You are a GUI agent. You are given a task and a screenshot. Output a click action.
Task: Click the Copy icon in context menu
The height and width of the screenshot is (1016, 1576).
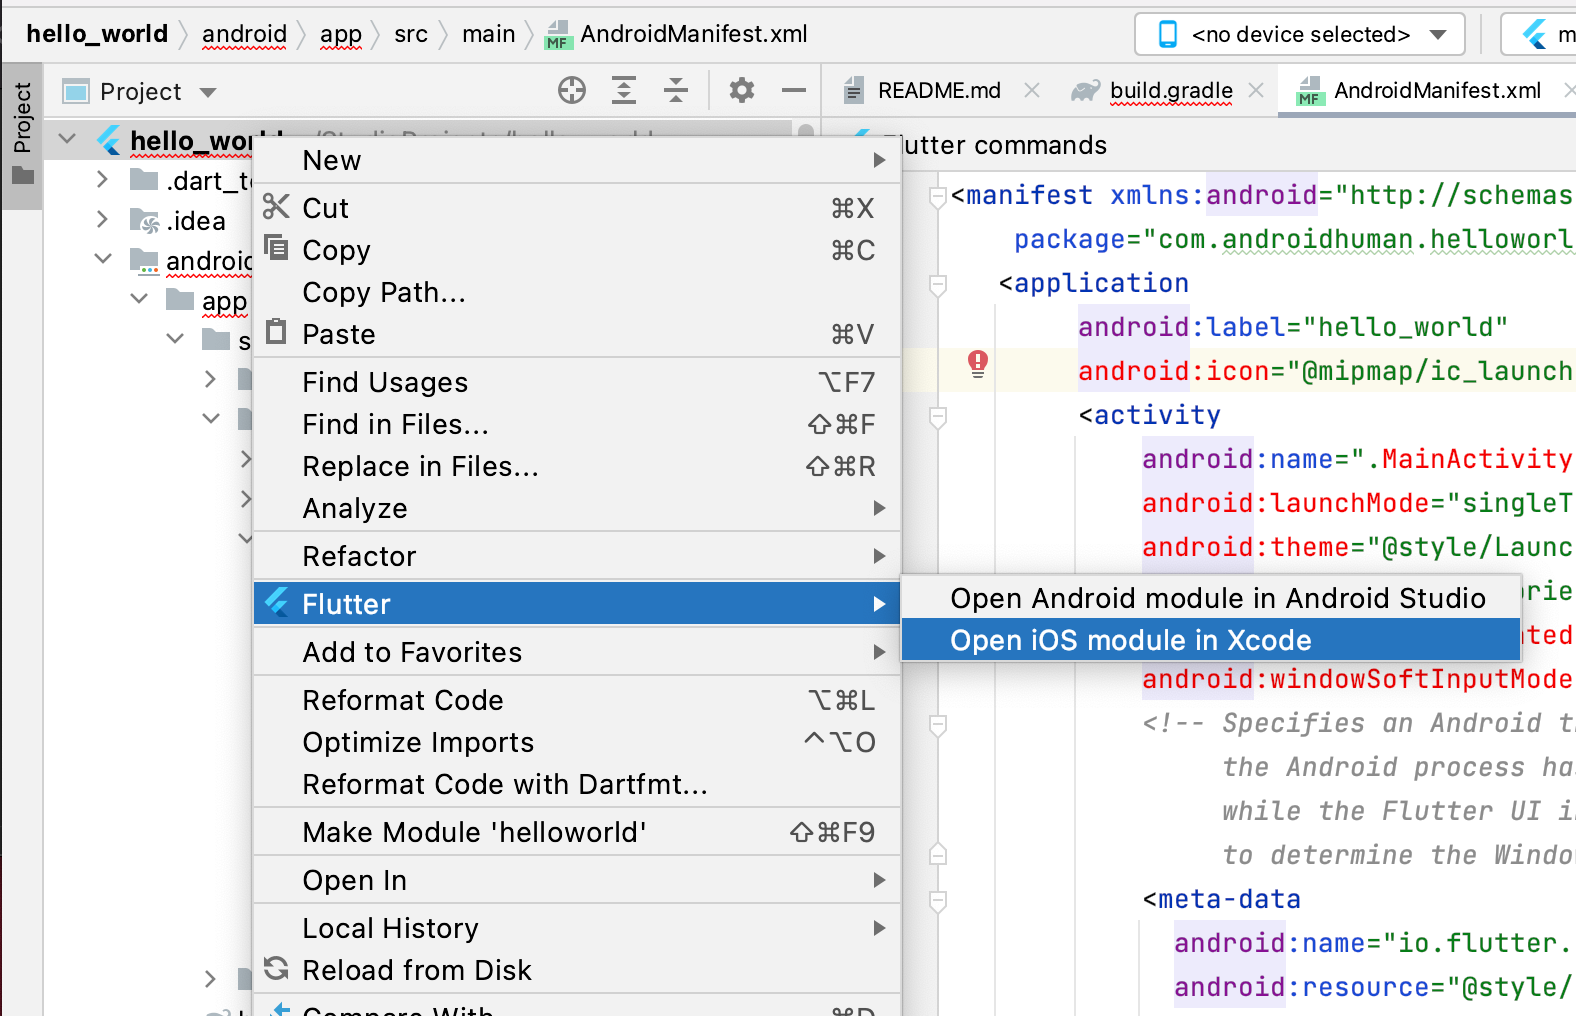coord(276,248)
